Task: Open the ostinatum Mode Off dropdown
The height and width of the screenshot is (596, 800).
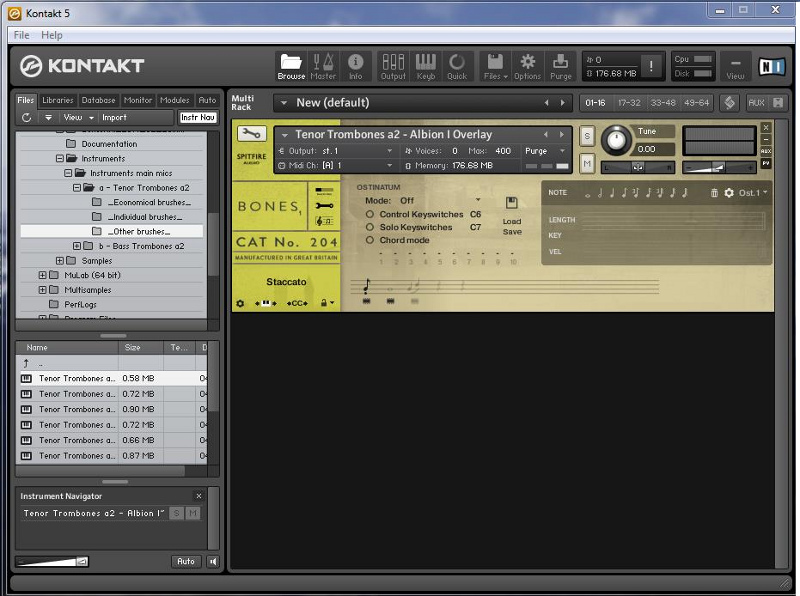Action: pos(423,201)
